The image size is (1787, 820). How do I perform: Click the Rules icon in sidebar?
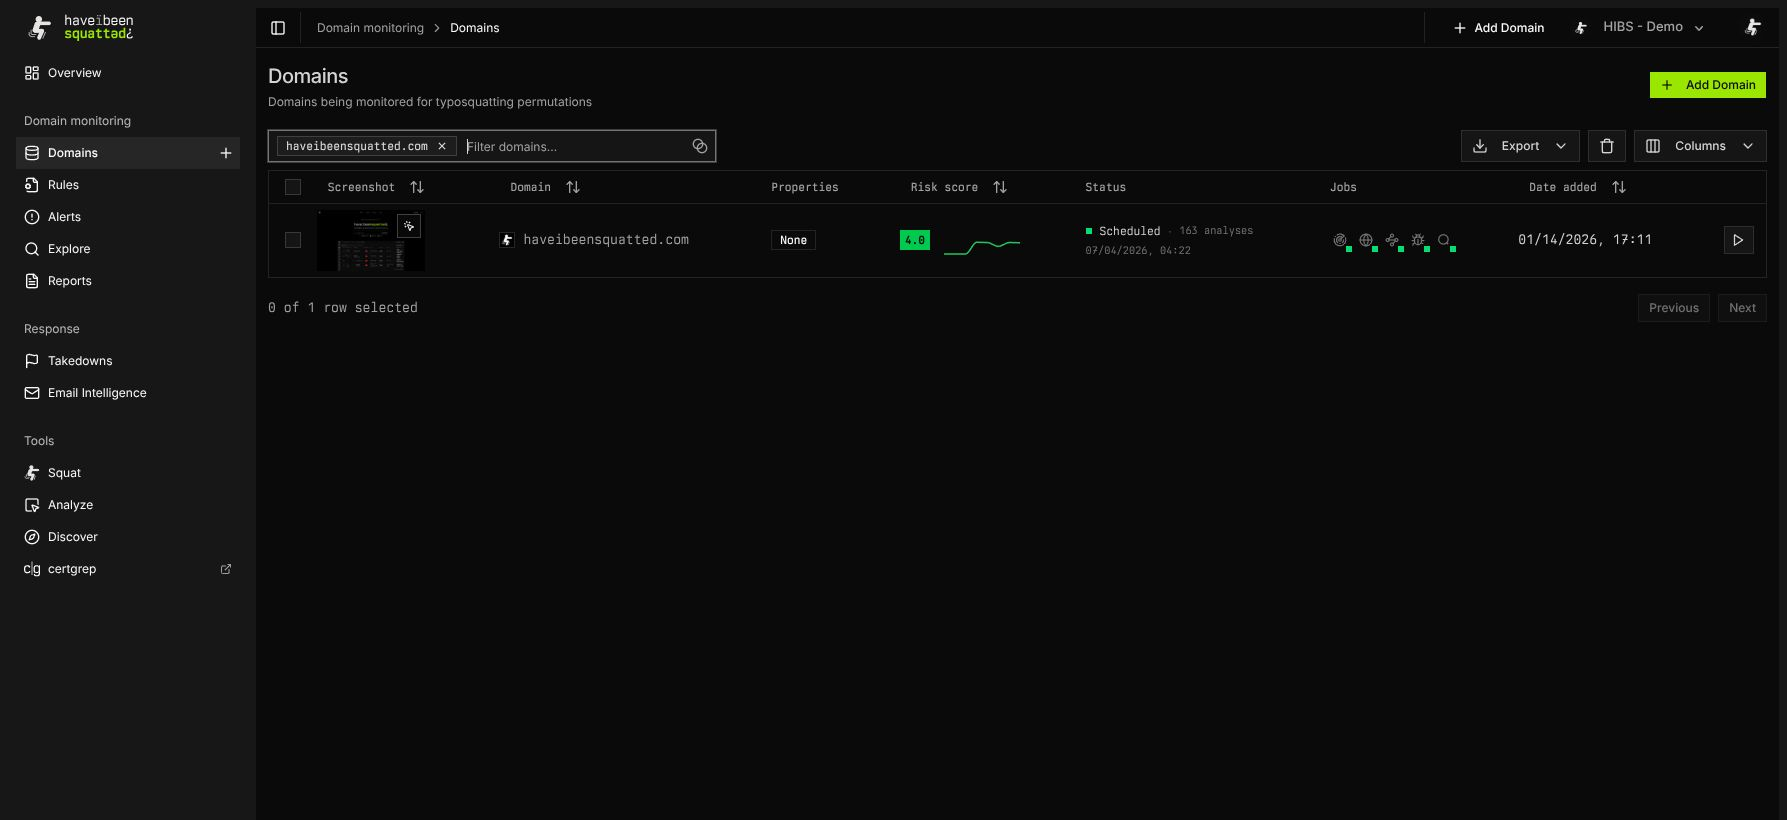pos(32,185)
